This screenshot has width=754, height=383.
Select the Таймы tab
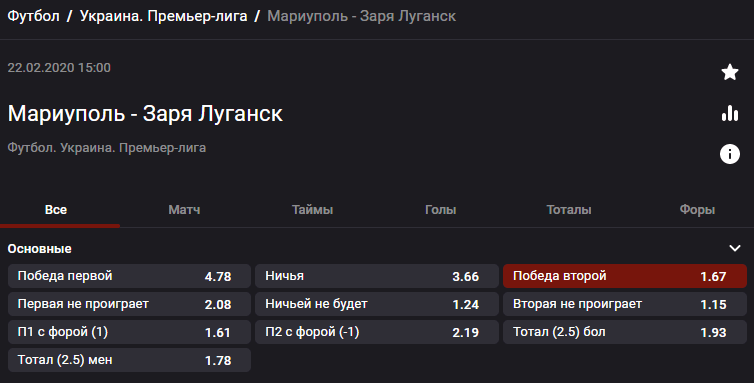click(312, 210)
